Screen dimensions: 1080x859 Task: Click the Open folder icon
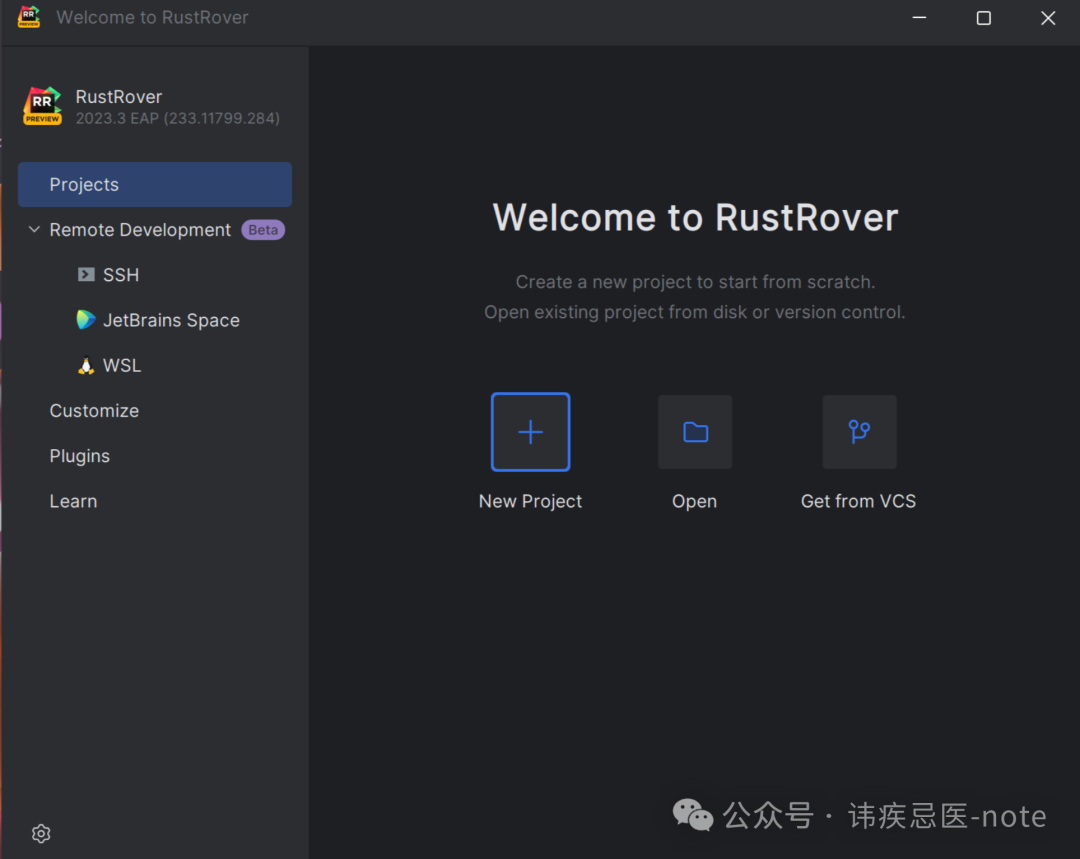pyautogui.click(x=695, y=432)
